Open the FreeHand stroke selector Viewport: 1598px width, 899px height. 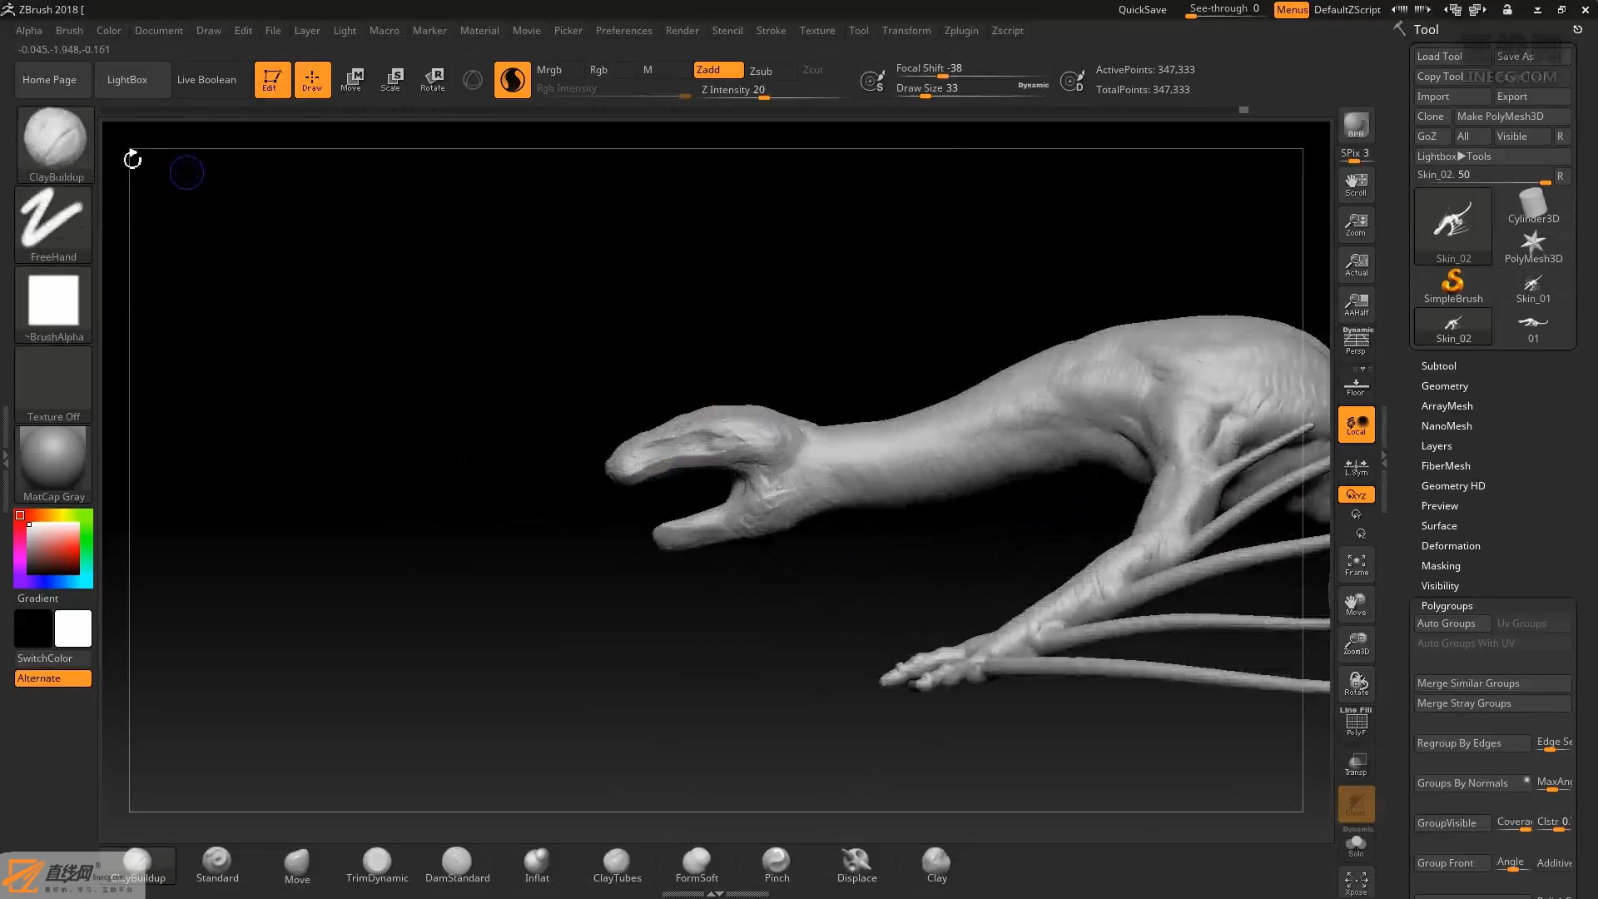54,225
